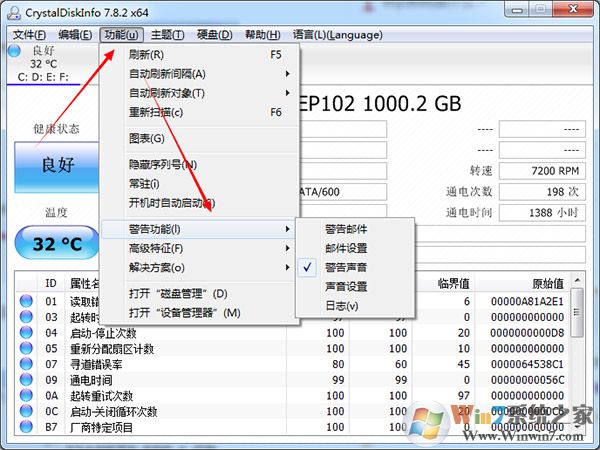Click raw value 00000A81A2E1

point(527,302)
